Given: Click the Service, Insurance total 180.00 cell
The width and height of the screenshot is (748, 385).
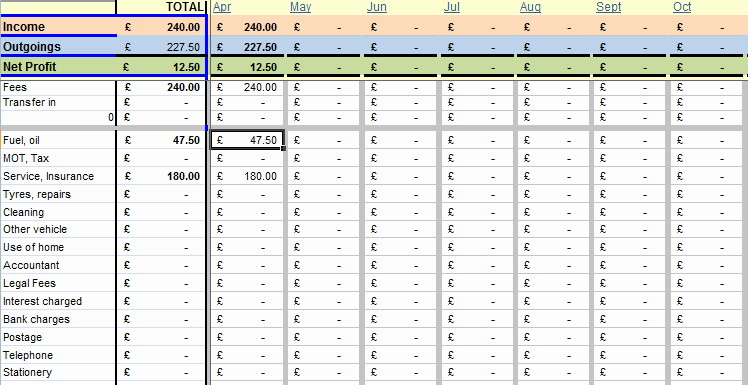Looking at the screenshot, I should coord(161,176).
